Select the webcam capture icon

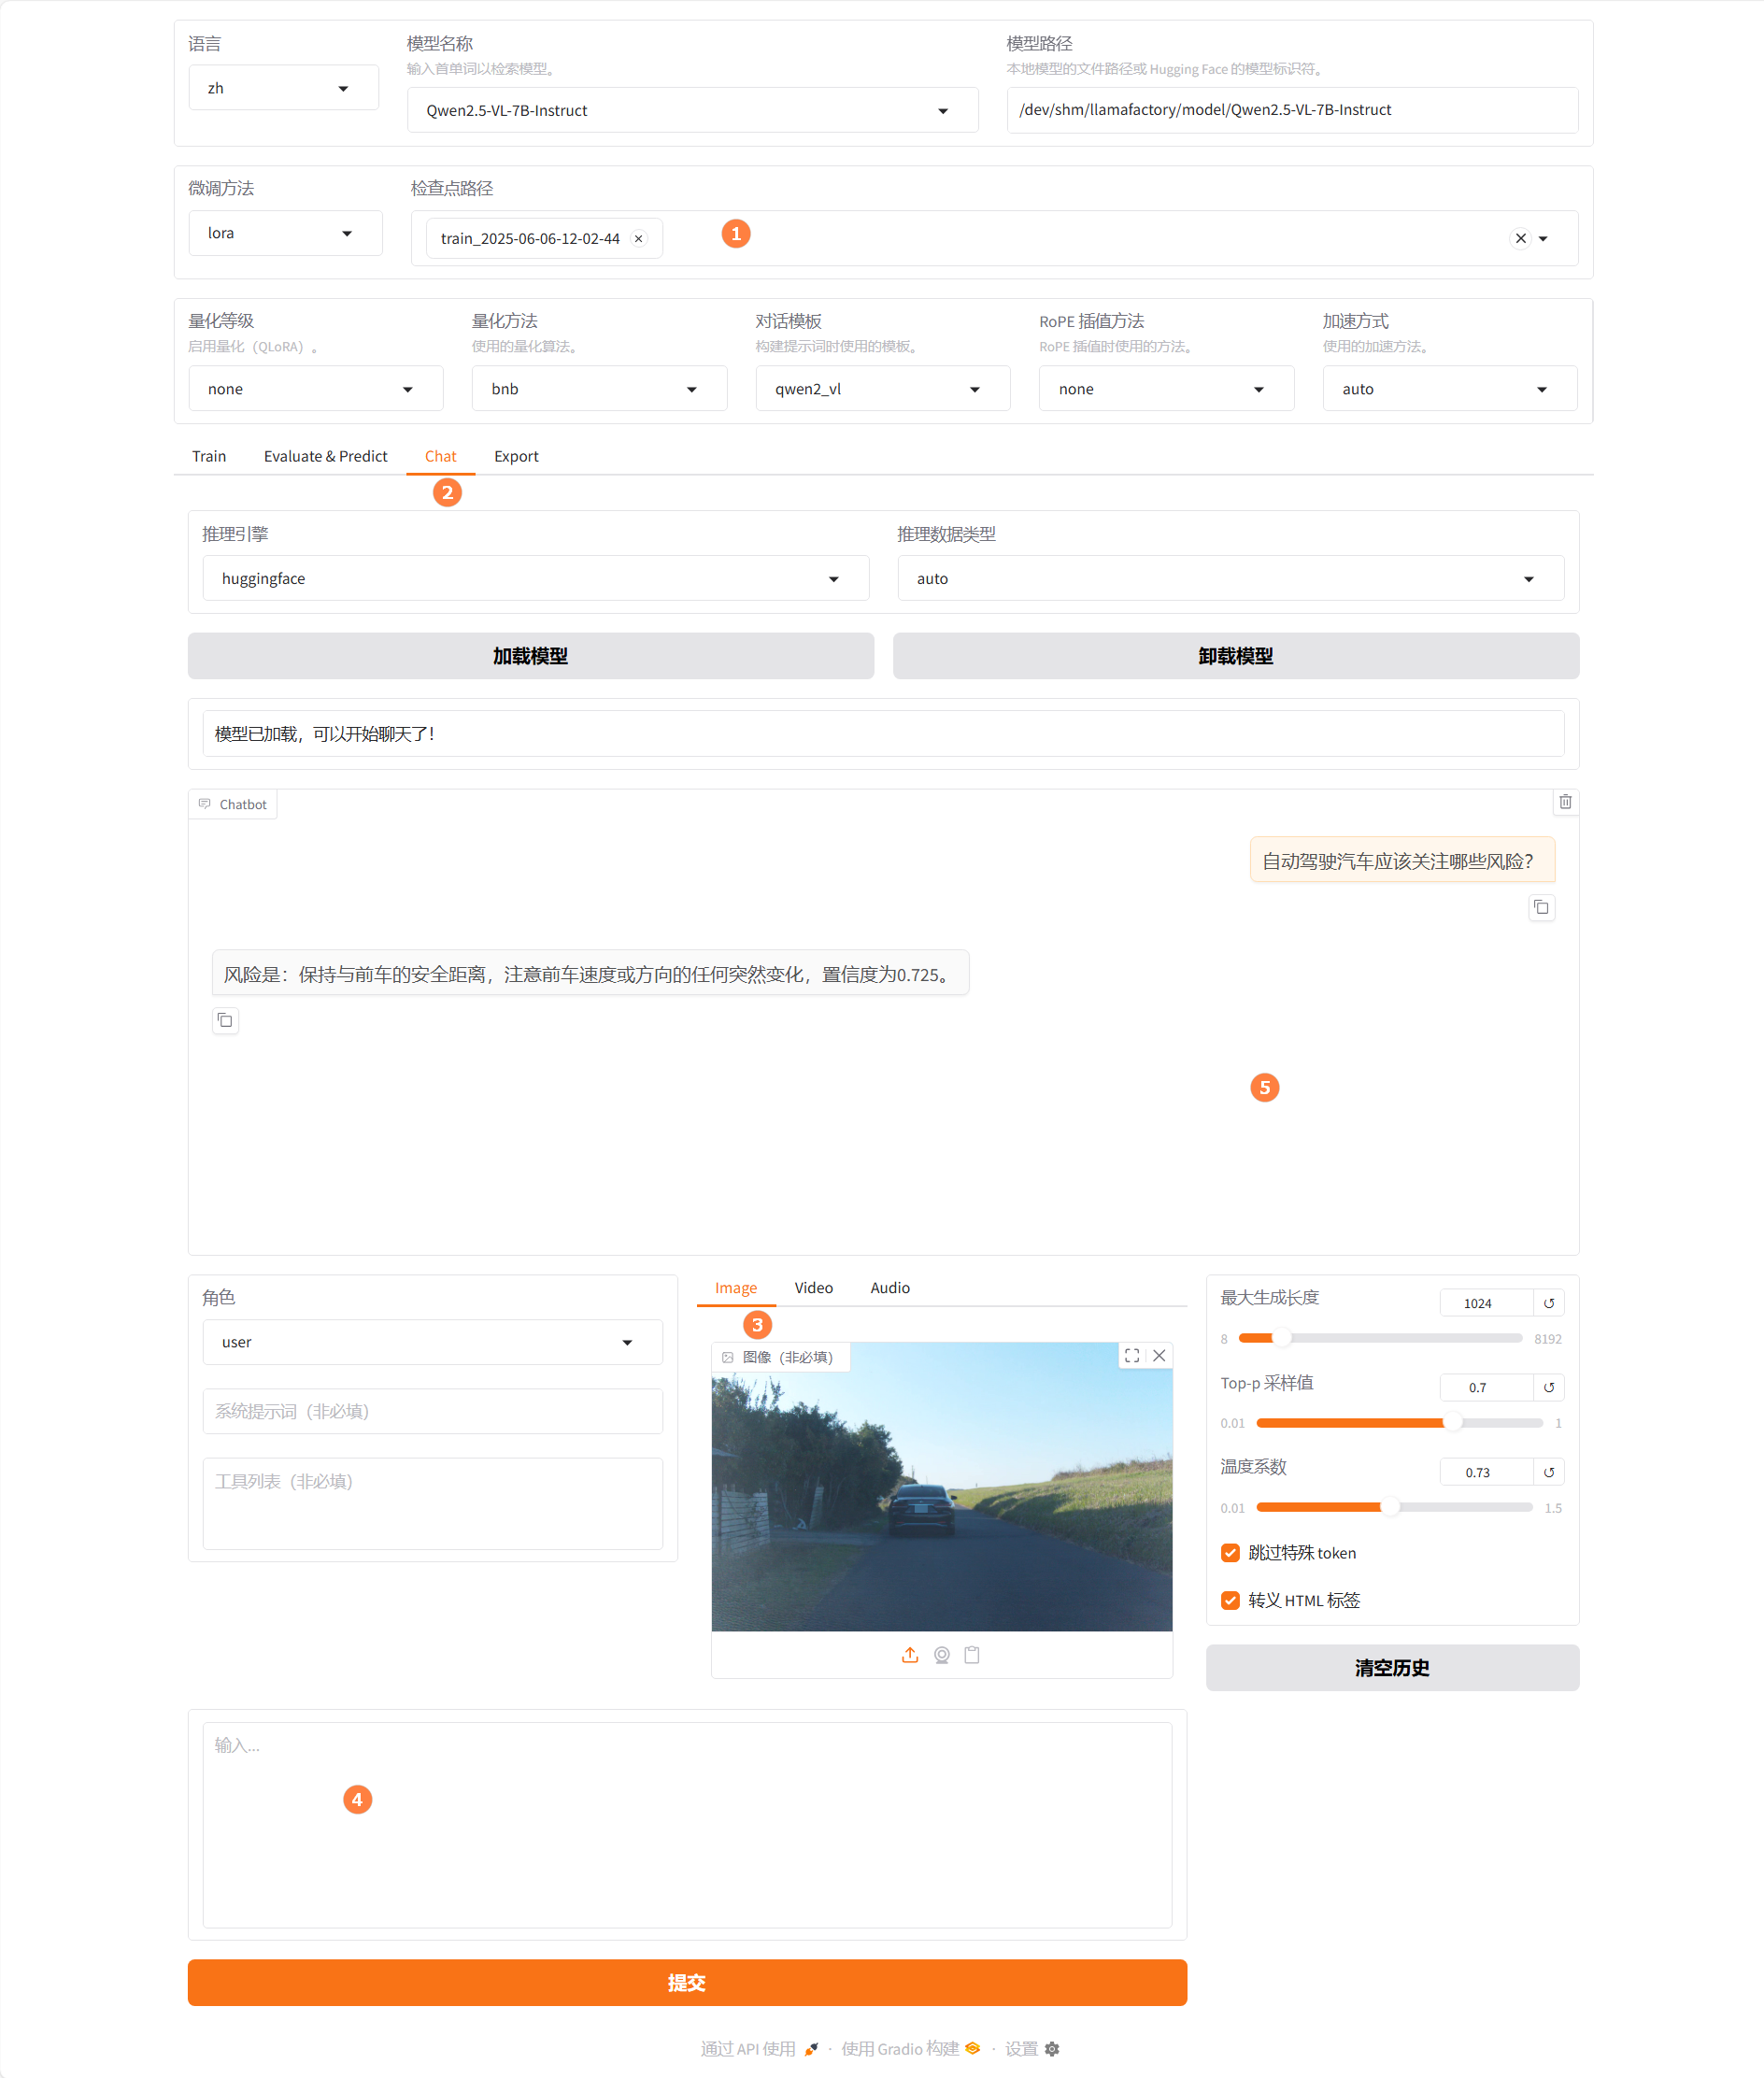941,1655
